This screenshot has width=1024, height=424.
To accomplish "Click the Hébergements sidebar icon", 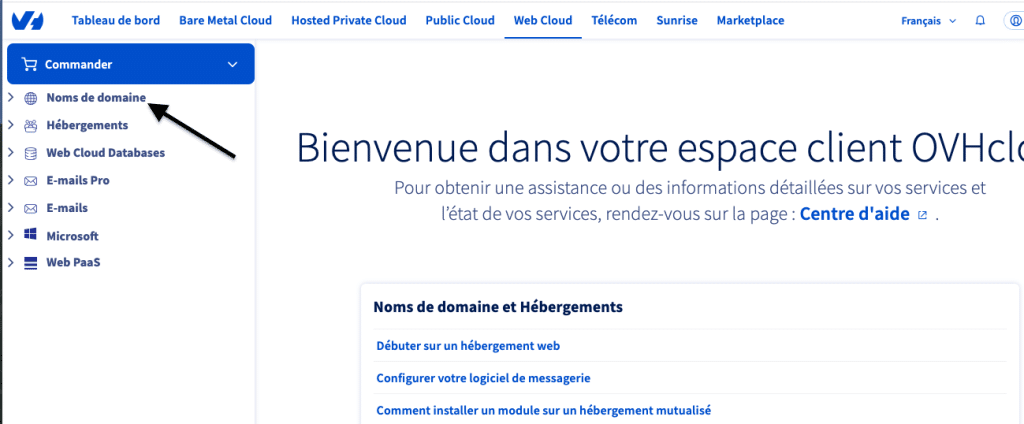I will tap(30, 126).
